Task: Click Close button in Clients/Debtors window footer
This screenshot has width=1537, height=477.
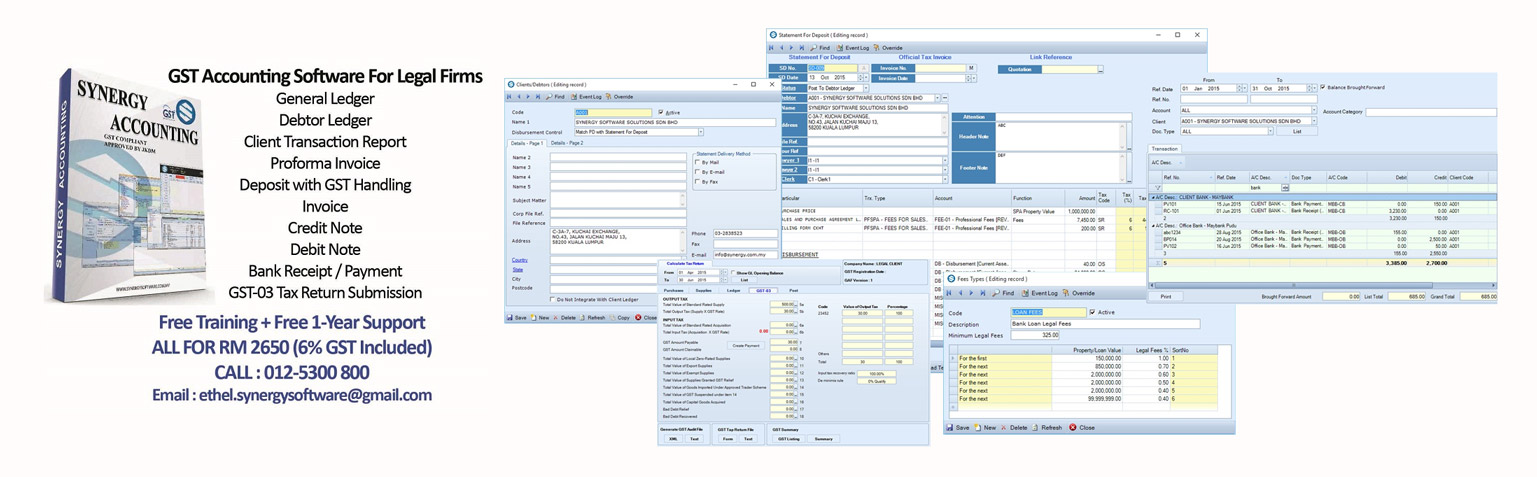Action: point(644,317)
